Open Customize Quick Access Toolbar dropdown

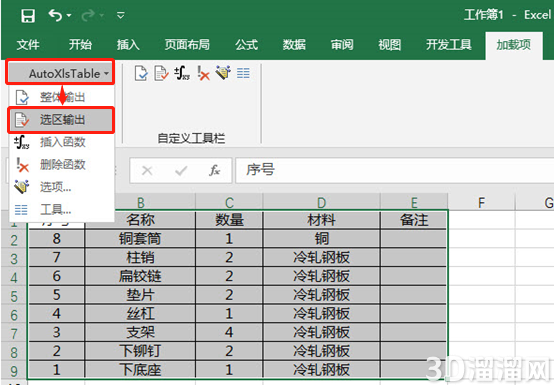tap(120, 16)
